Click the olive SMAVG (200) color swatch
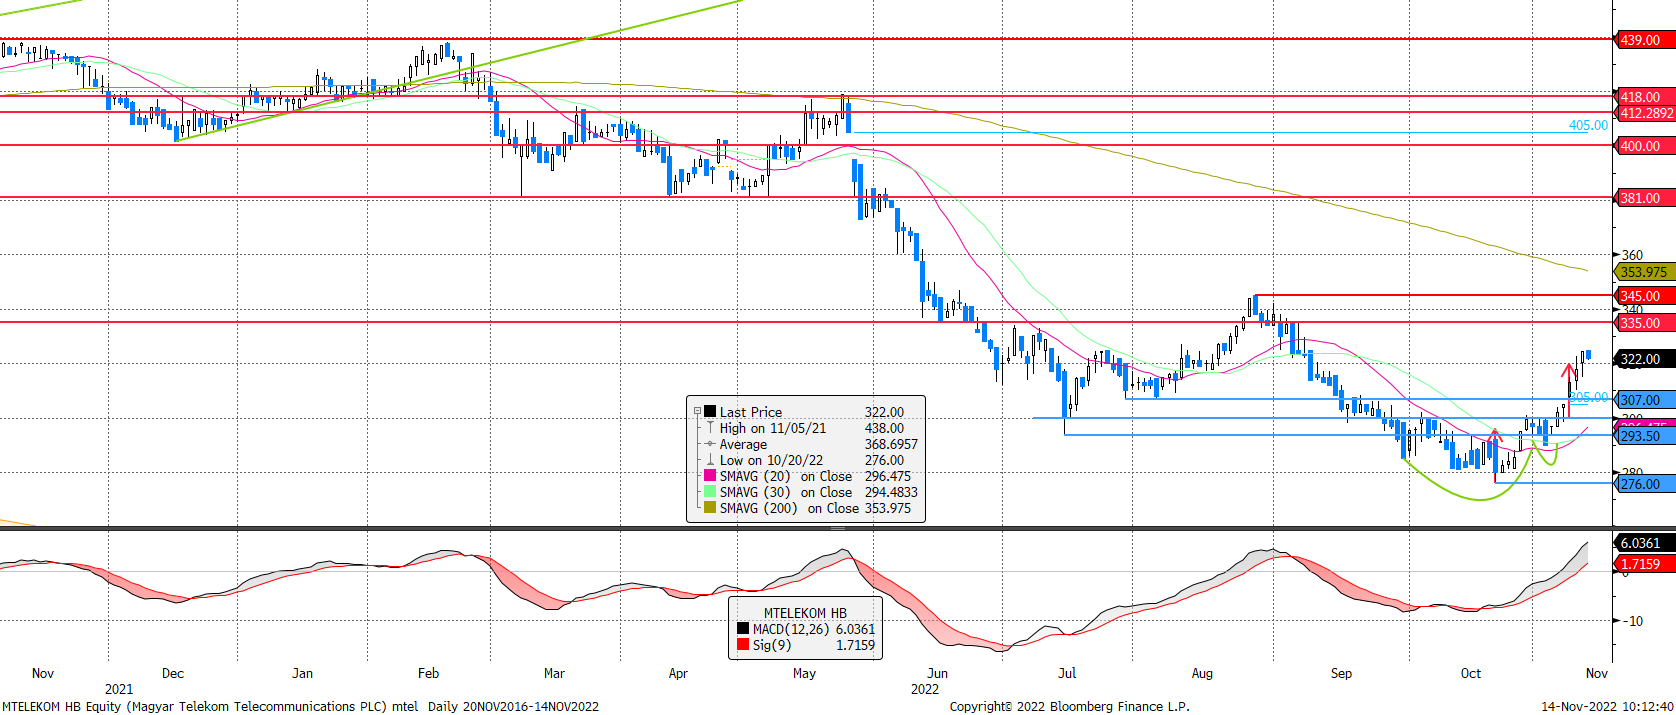This screenshot has height=715, width=1676. (x=710, y=508)
